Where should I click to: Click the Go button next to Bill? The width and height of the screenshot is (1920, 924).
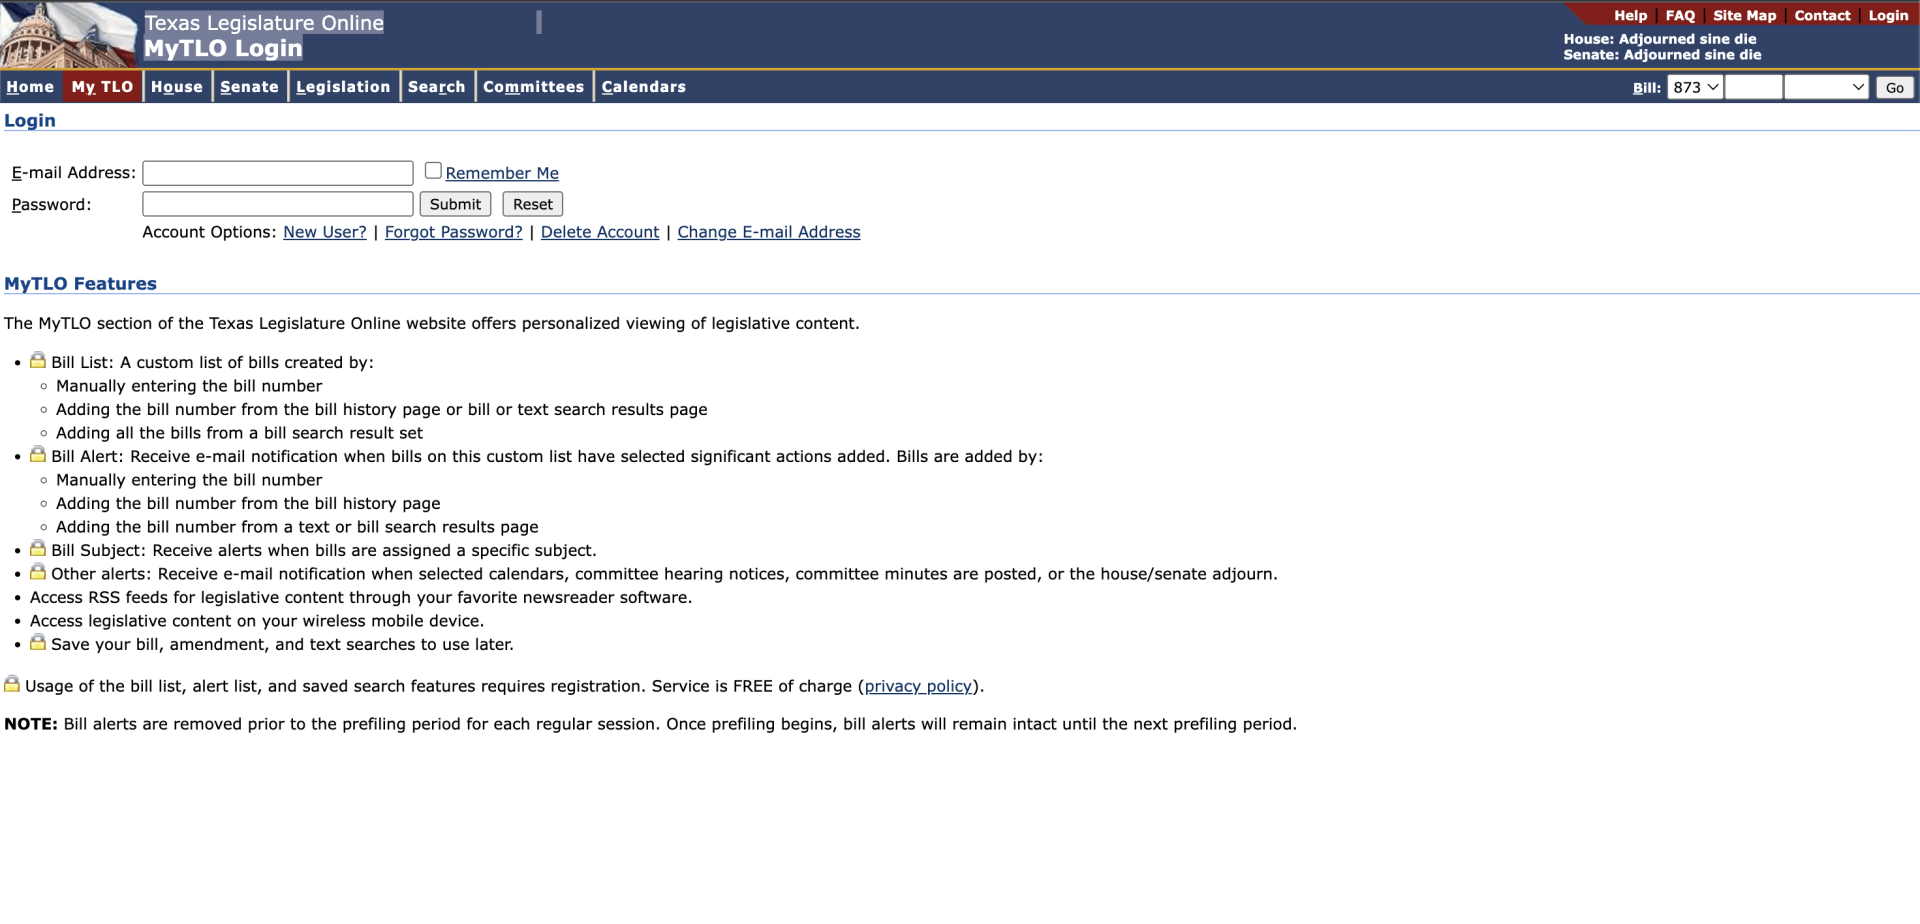pos(1894,88)
